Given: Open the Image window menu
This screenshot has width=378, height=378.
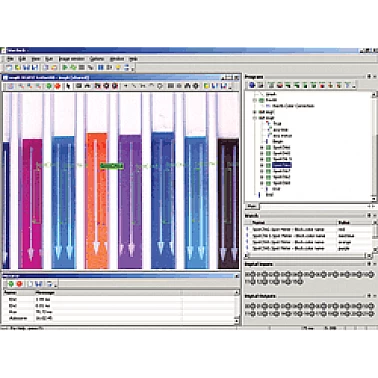Looking at the screenshot, I should 72,59.
